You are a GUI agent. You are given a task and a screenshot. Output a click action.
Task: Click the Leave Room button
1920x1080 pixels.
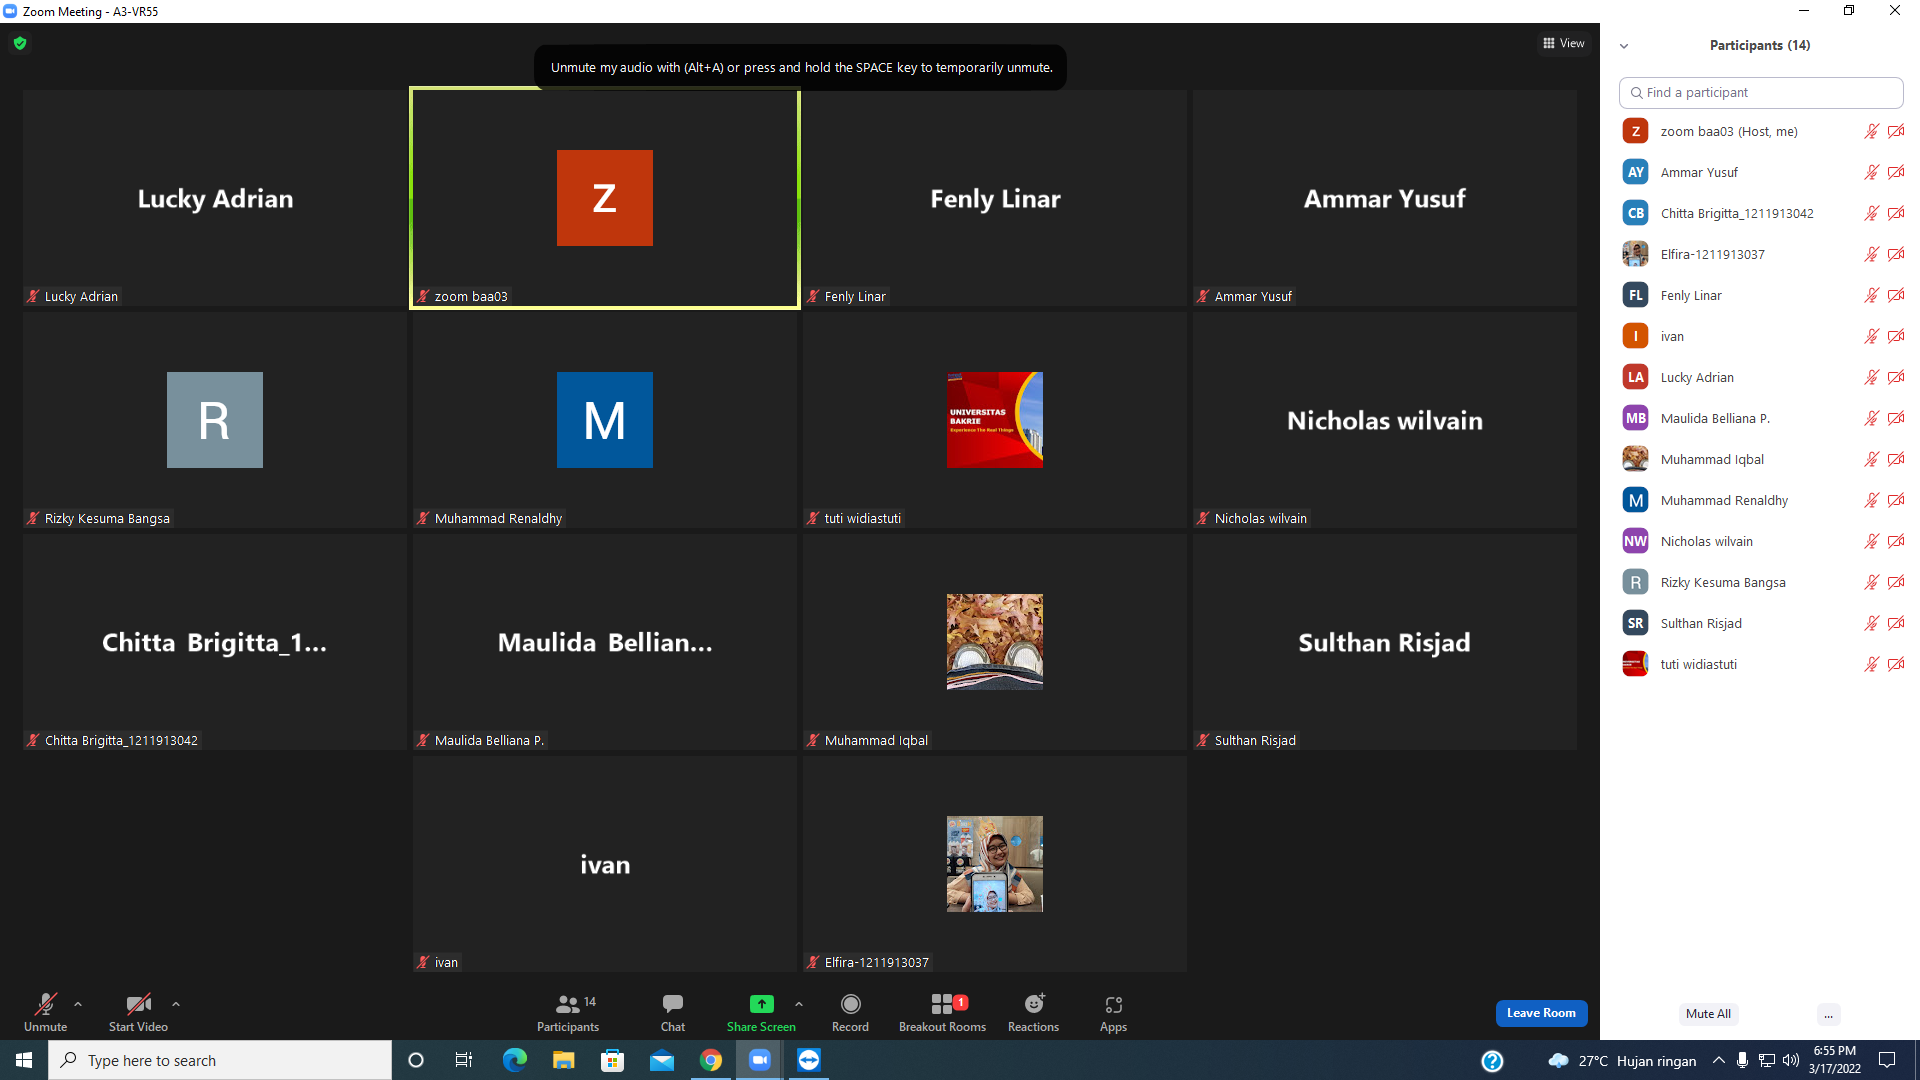pyautogui.click(x=1541, y=1013)
